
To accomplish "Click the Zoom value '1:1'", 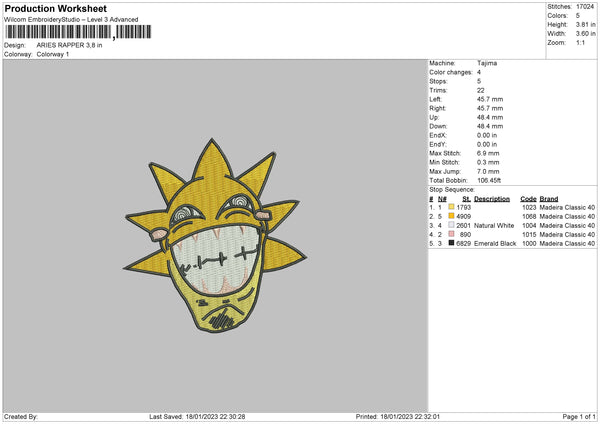I will [x=580, y=42].
